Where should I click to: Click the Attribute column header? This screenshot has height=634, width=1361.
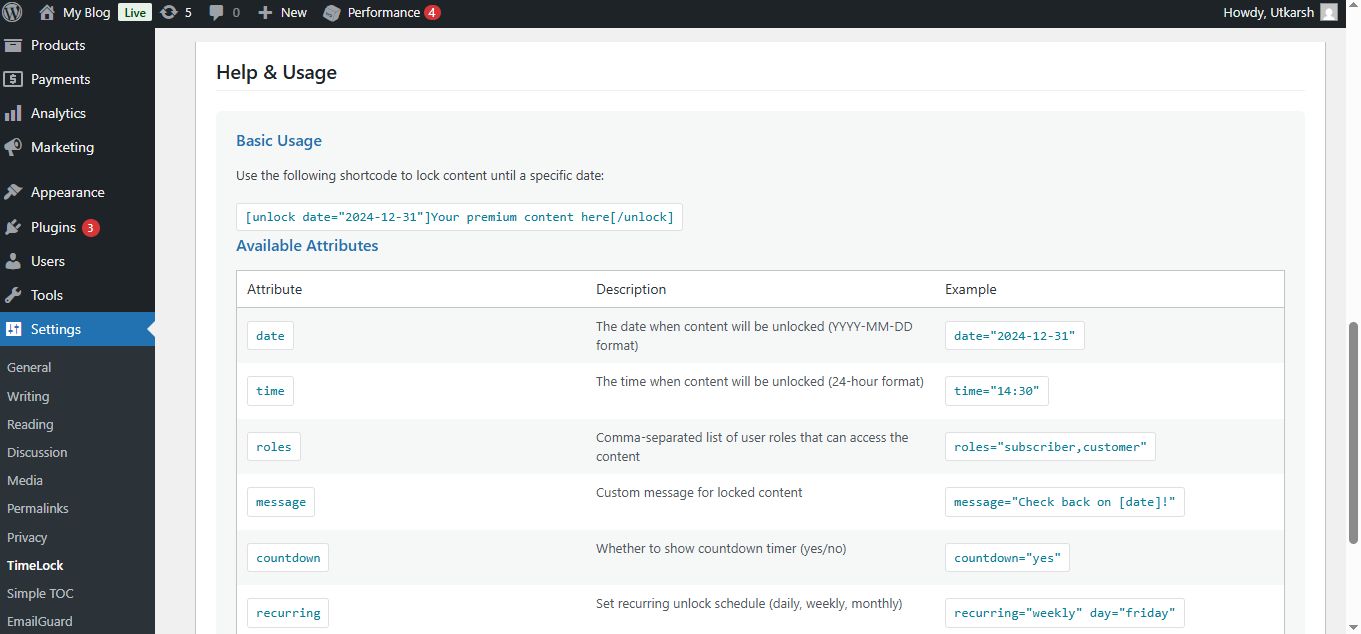(x=274, y=289)
